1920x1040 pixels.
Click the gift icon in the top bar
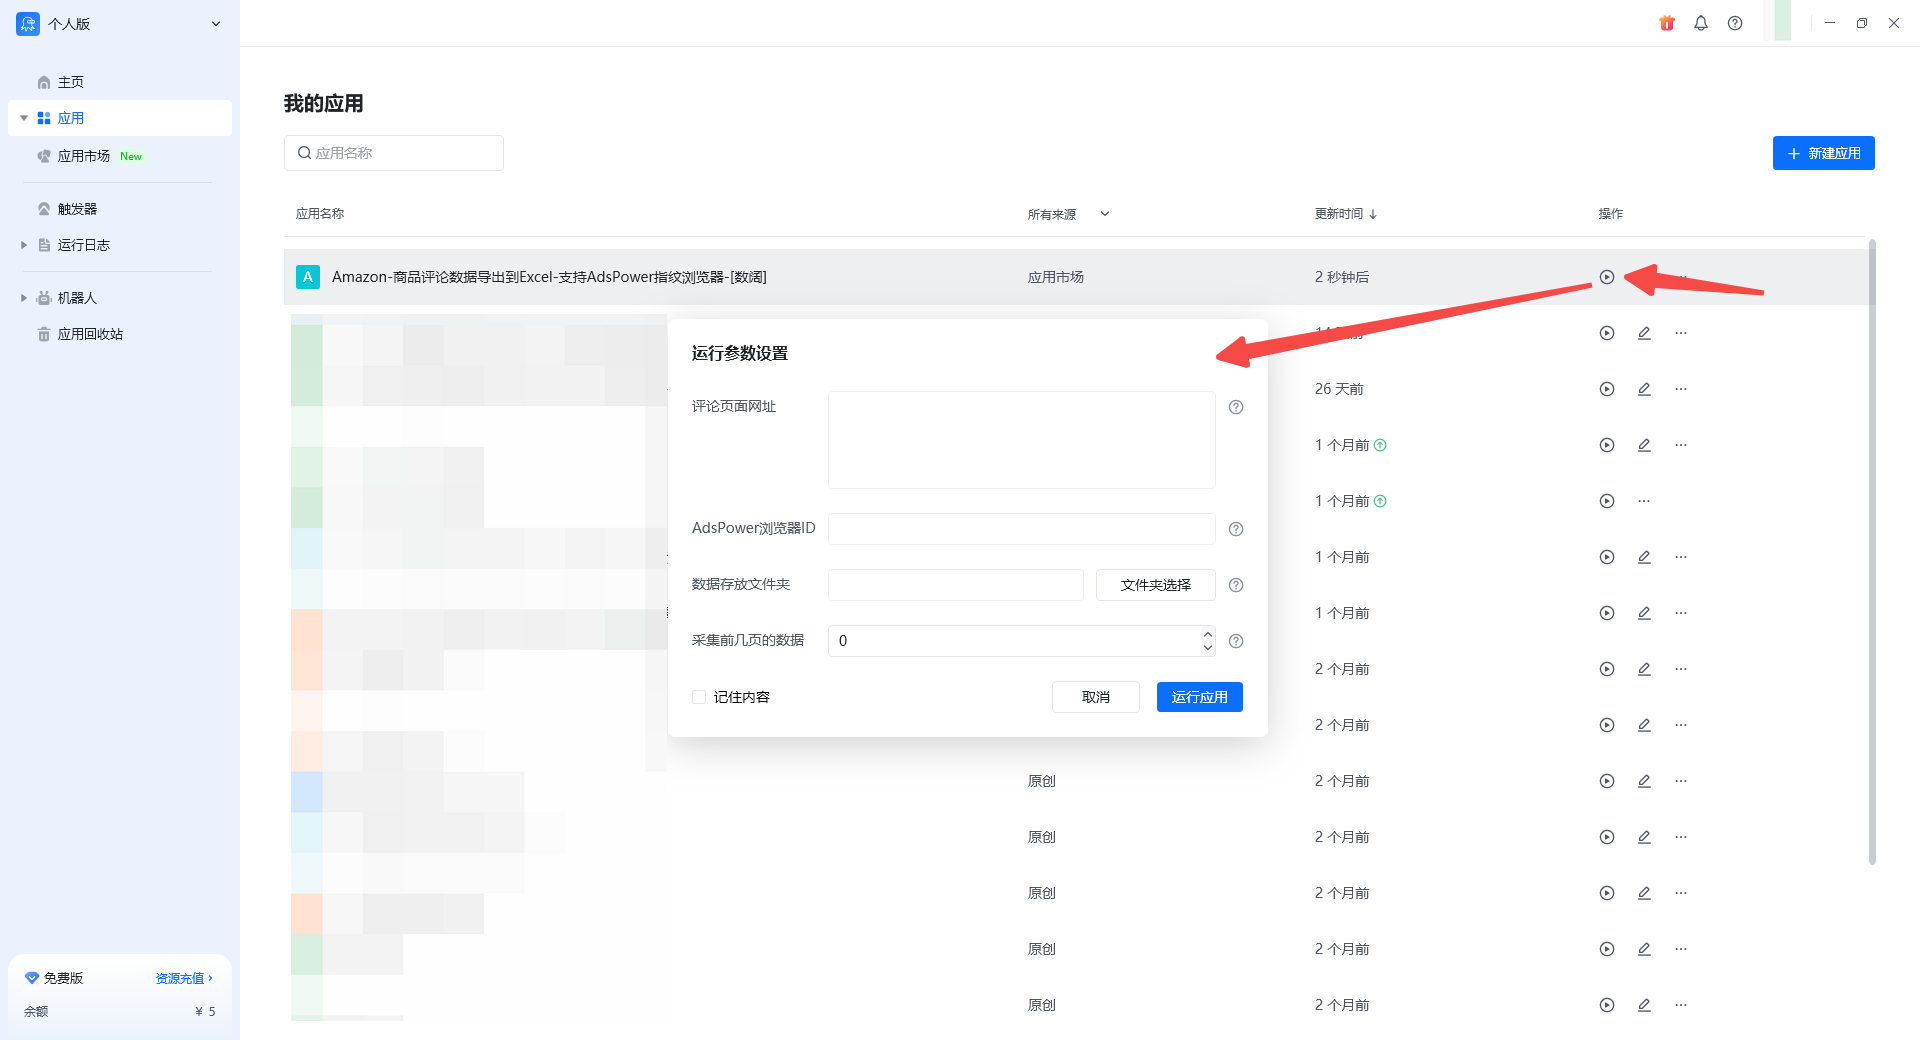(1666, 23)
